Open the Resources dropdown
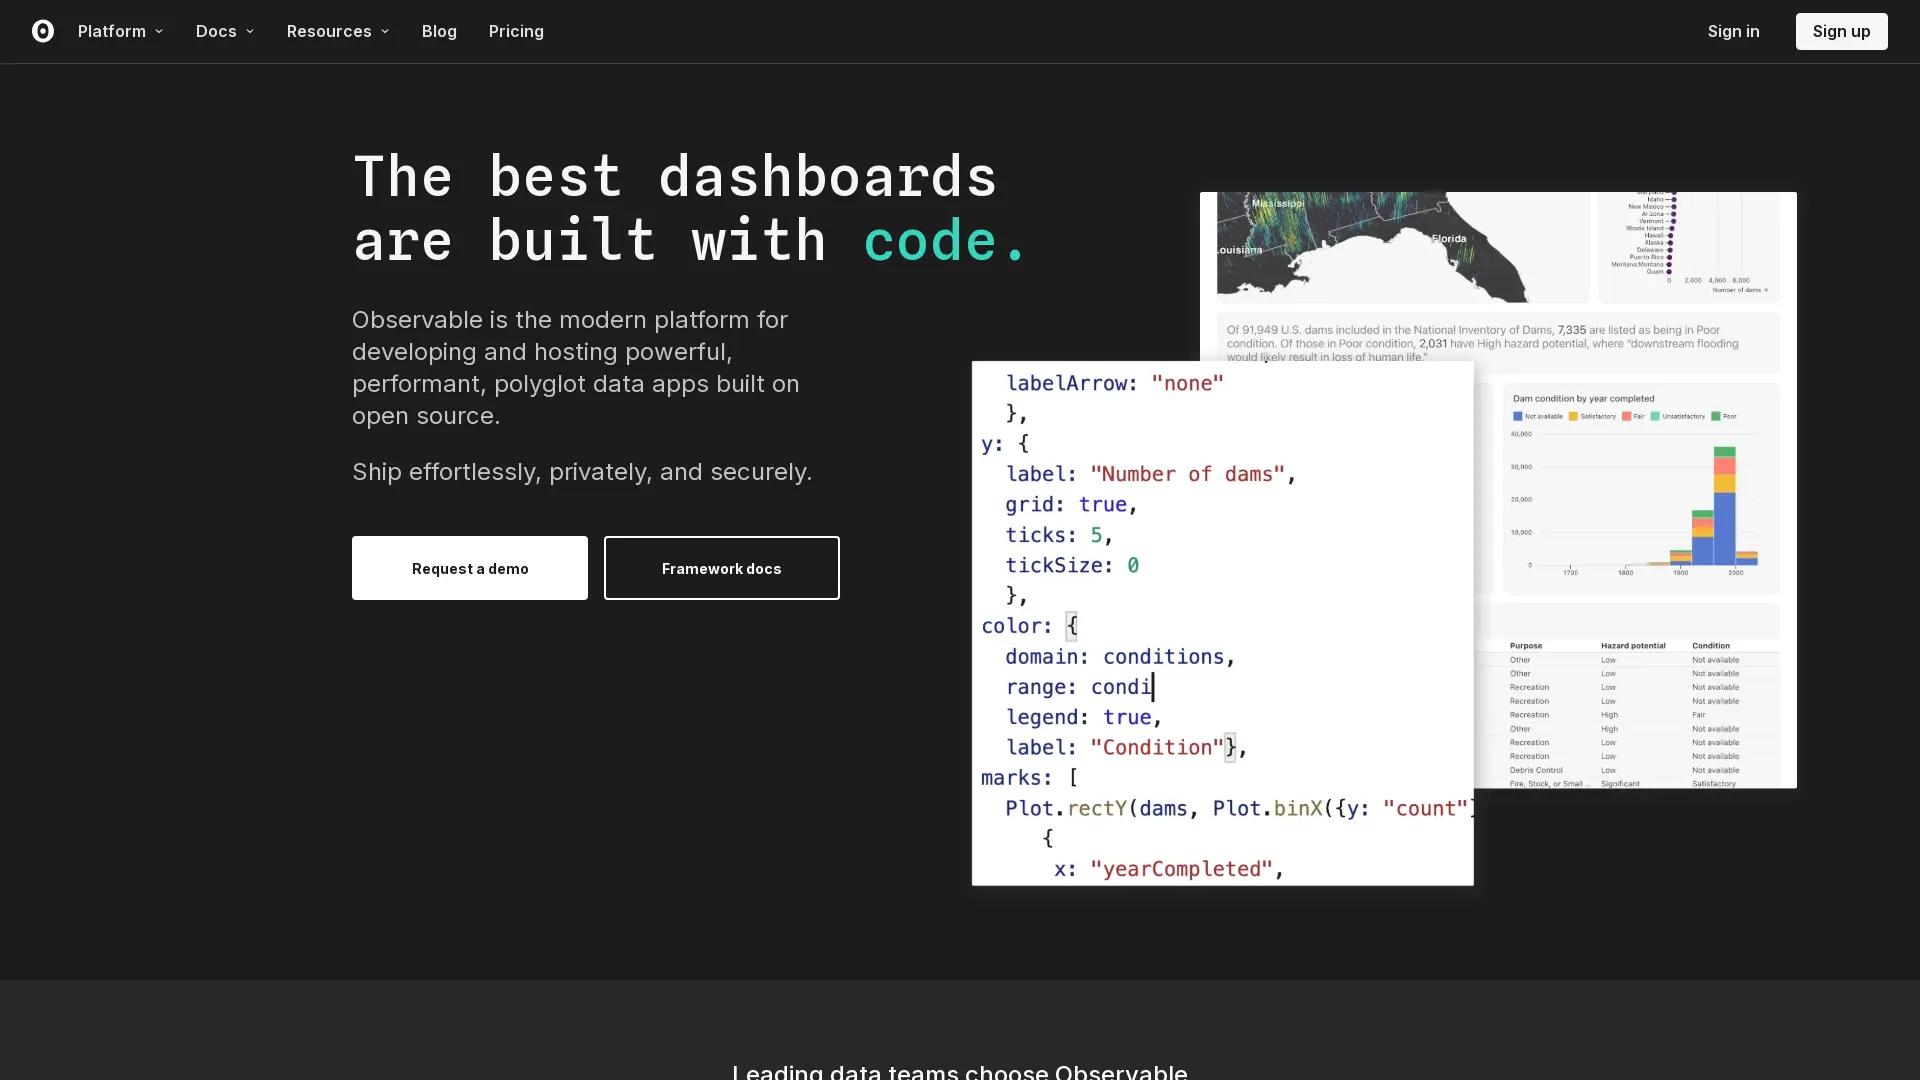This screenshot has width=1920, height=1080. pyautogui.click(x=330, y=31)
